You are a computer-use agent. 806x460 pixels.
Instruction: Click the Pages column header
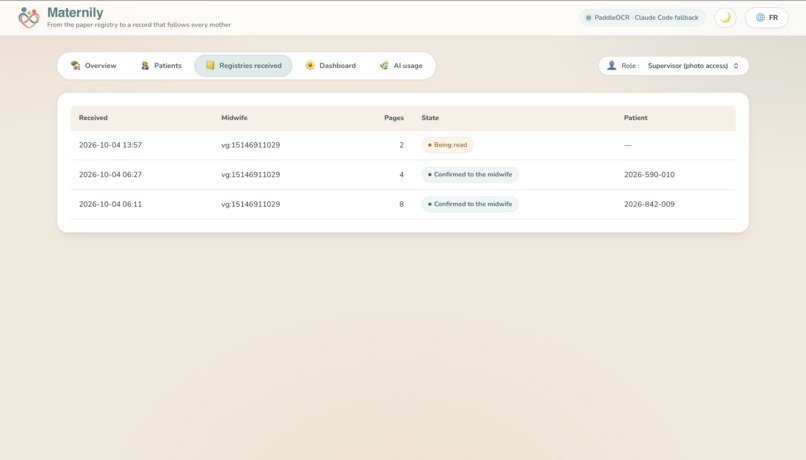click(394, 118)
